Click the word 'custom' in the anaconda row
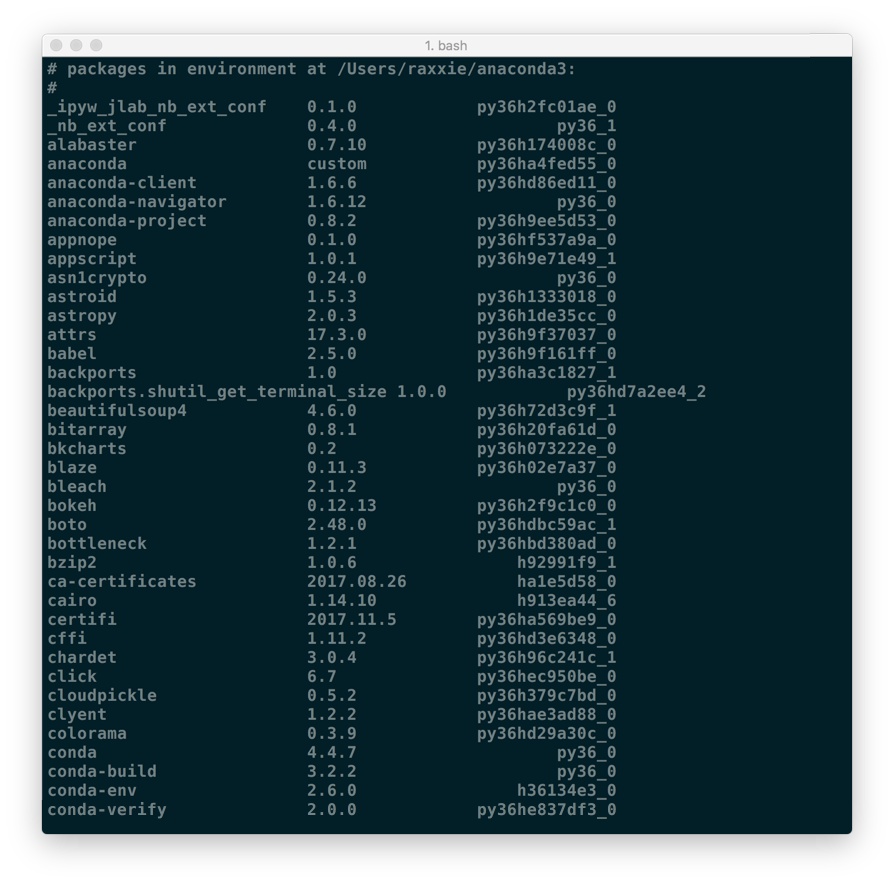The width and height of the screenshot is (894, 884). point(337,164)
